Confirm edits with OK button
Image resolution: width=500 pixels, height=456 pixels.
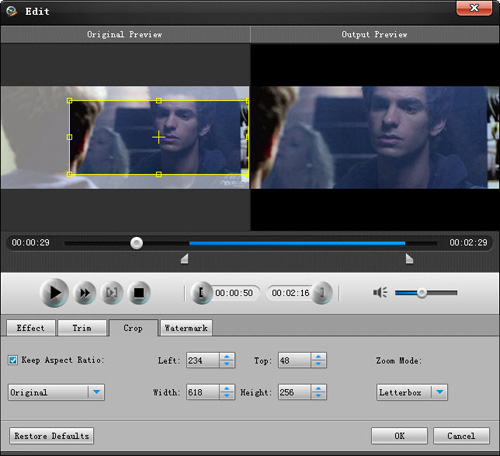click(x=399, y=436)
